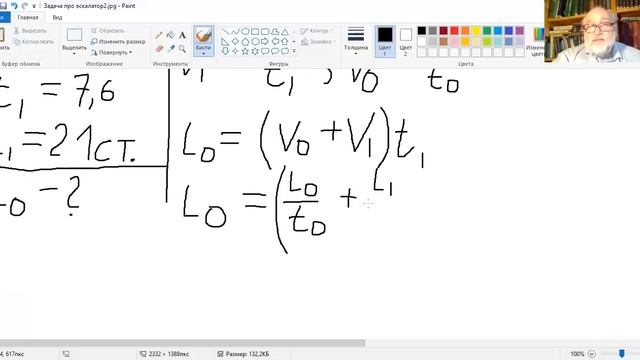The height and width of the screenshot is (360, 640).
Task: Switch to the Главная tab
Action: [x=28, y=17]
